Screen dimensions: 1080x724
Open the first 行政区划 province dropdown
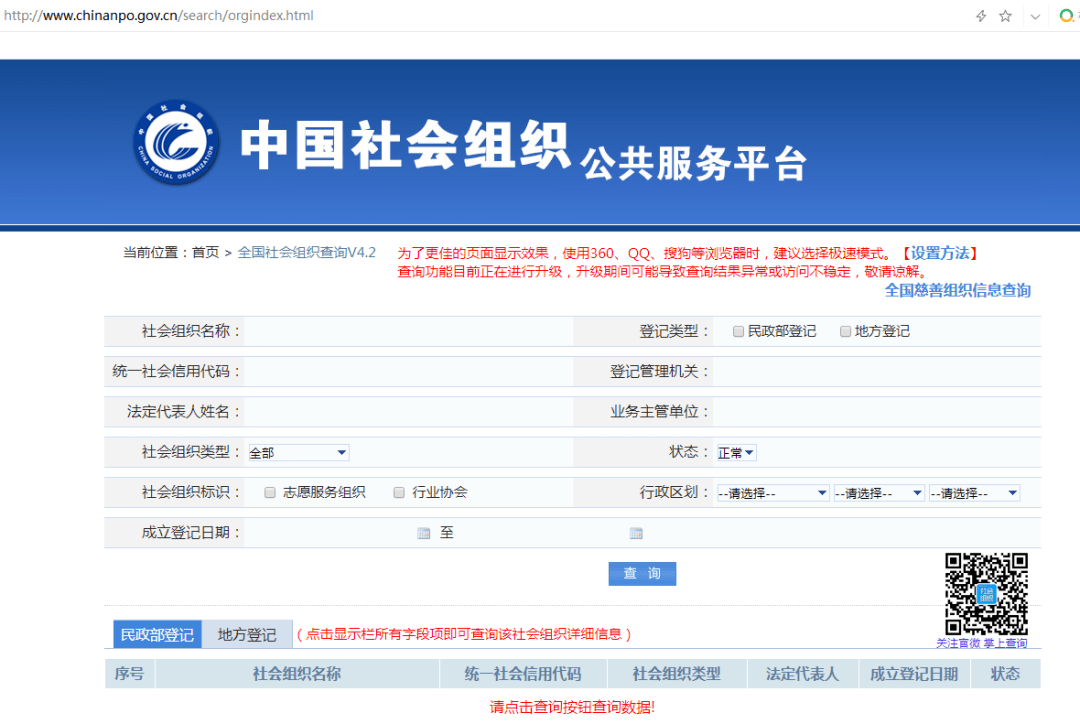tap(772, 493)
